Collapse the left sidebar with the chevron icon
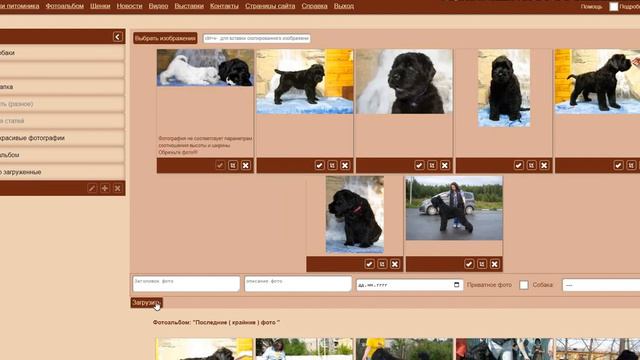The image size is (640, 360). pos(118,37)
